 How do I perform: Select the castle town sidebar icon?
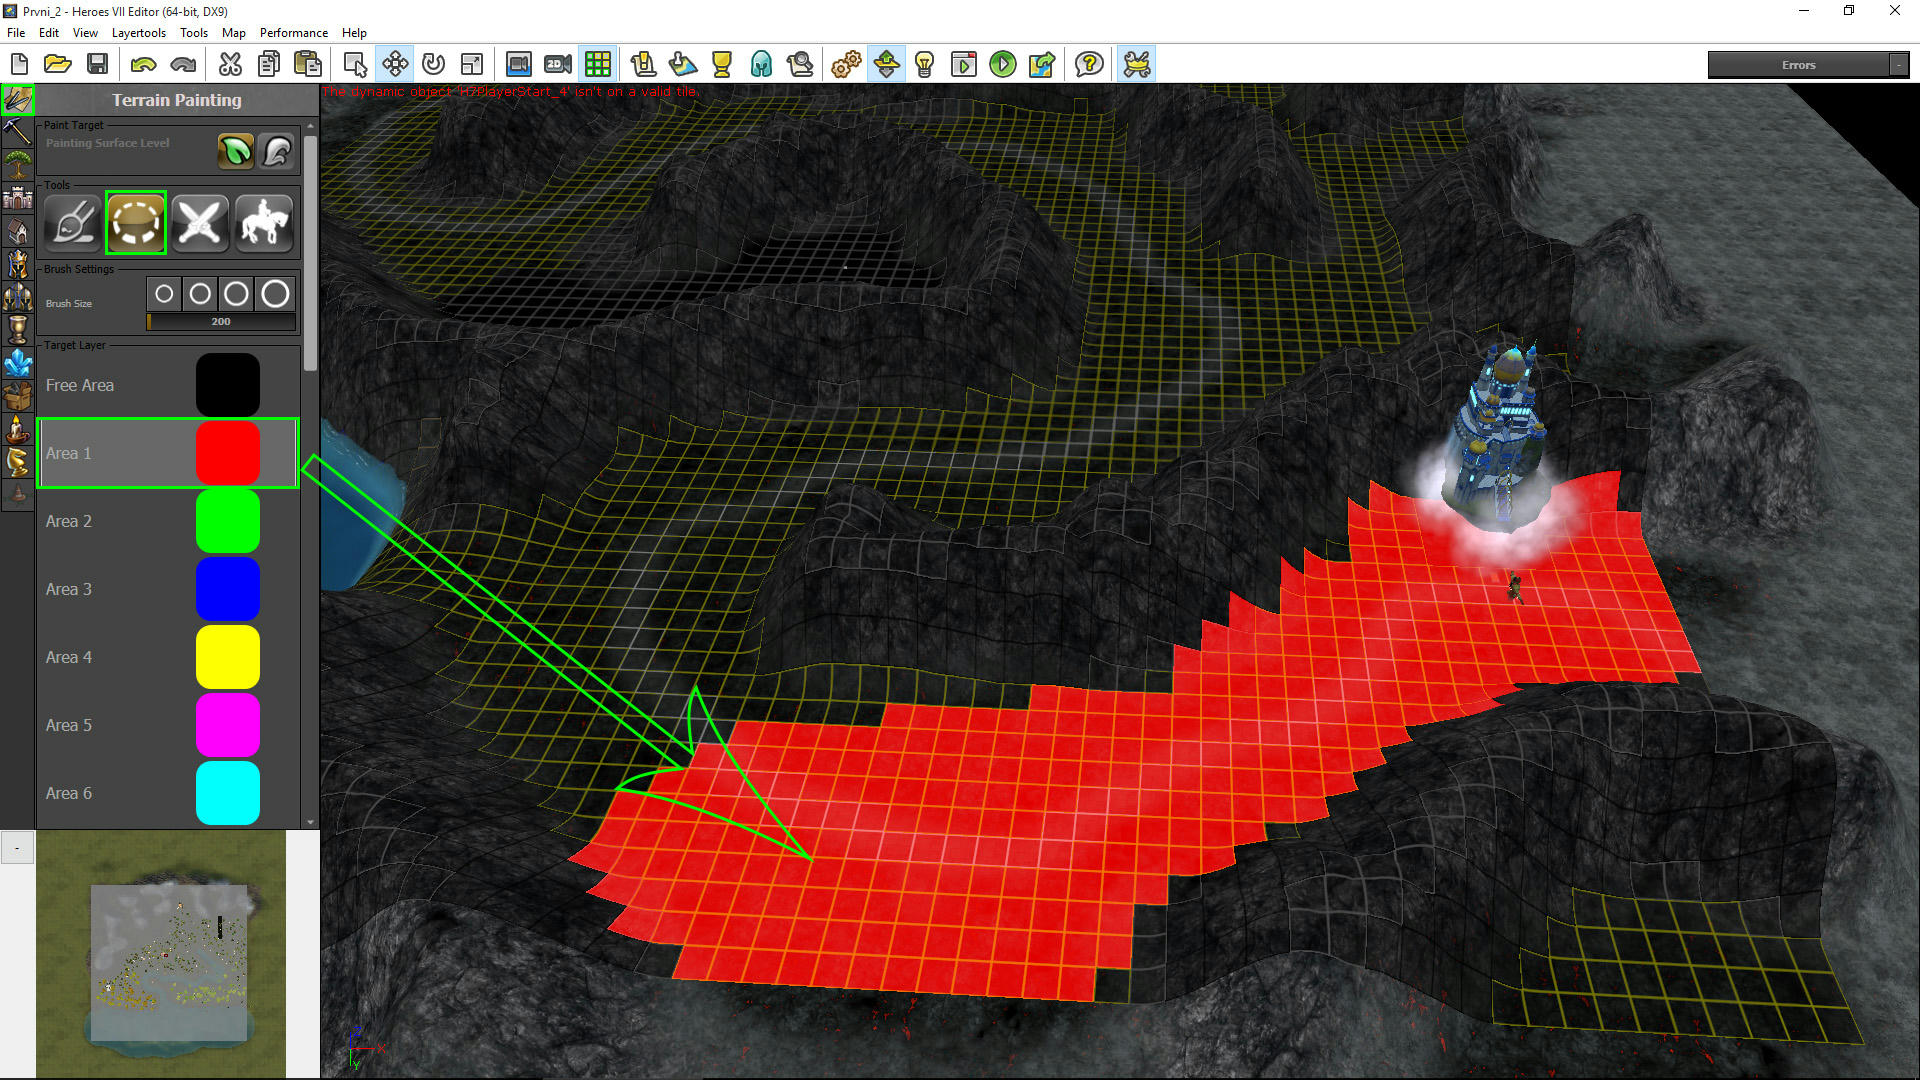17,197
